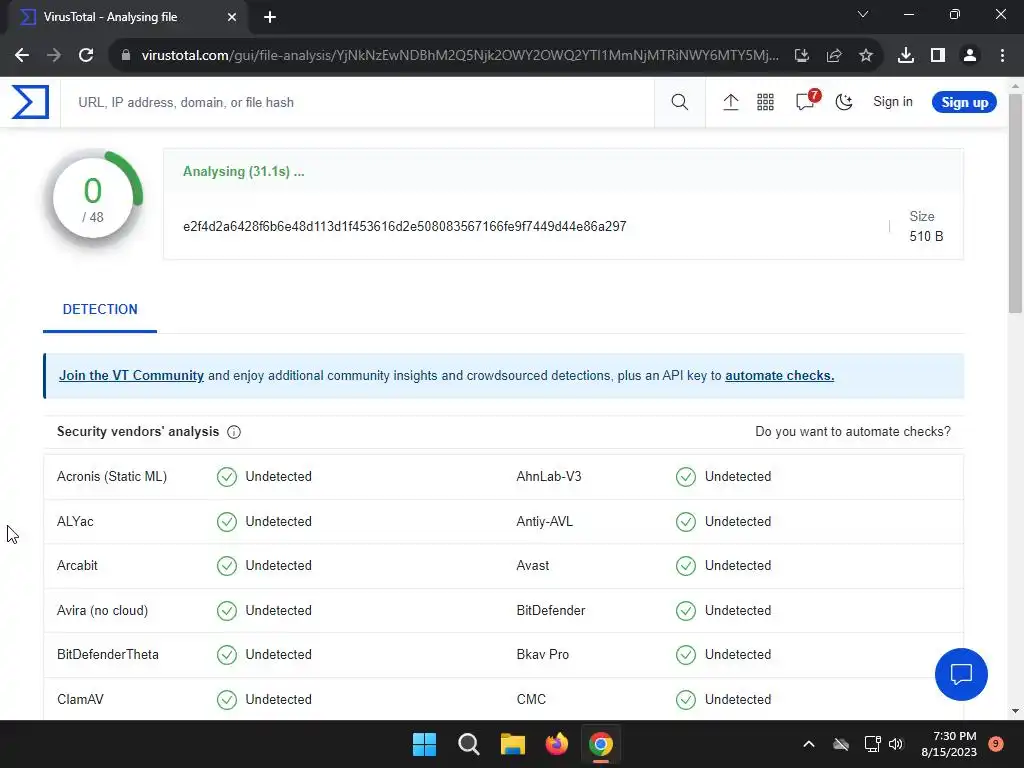Click the upload file arrow icon
1024x768 pixels.
731,102
